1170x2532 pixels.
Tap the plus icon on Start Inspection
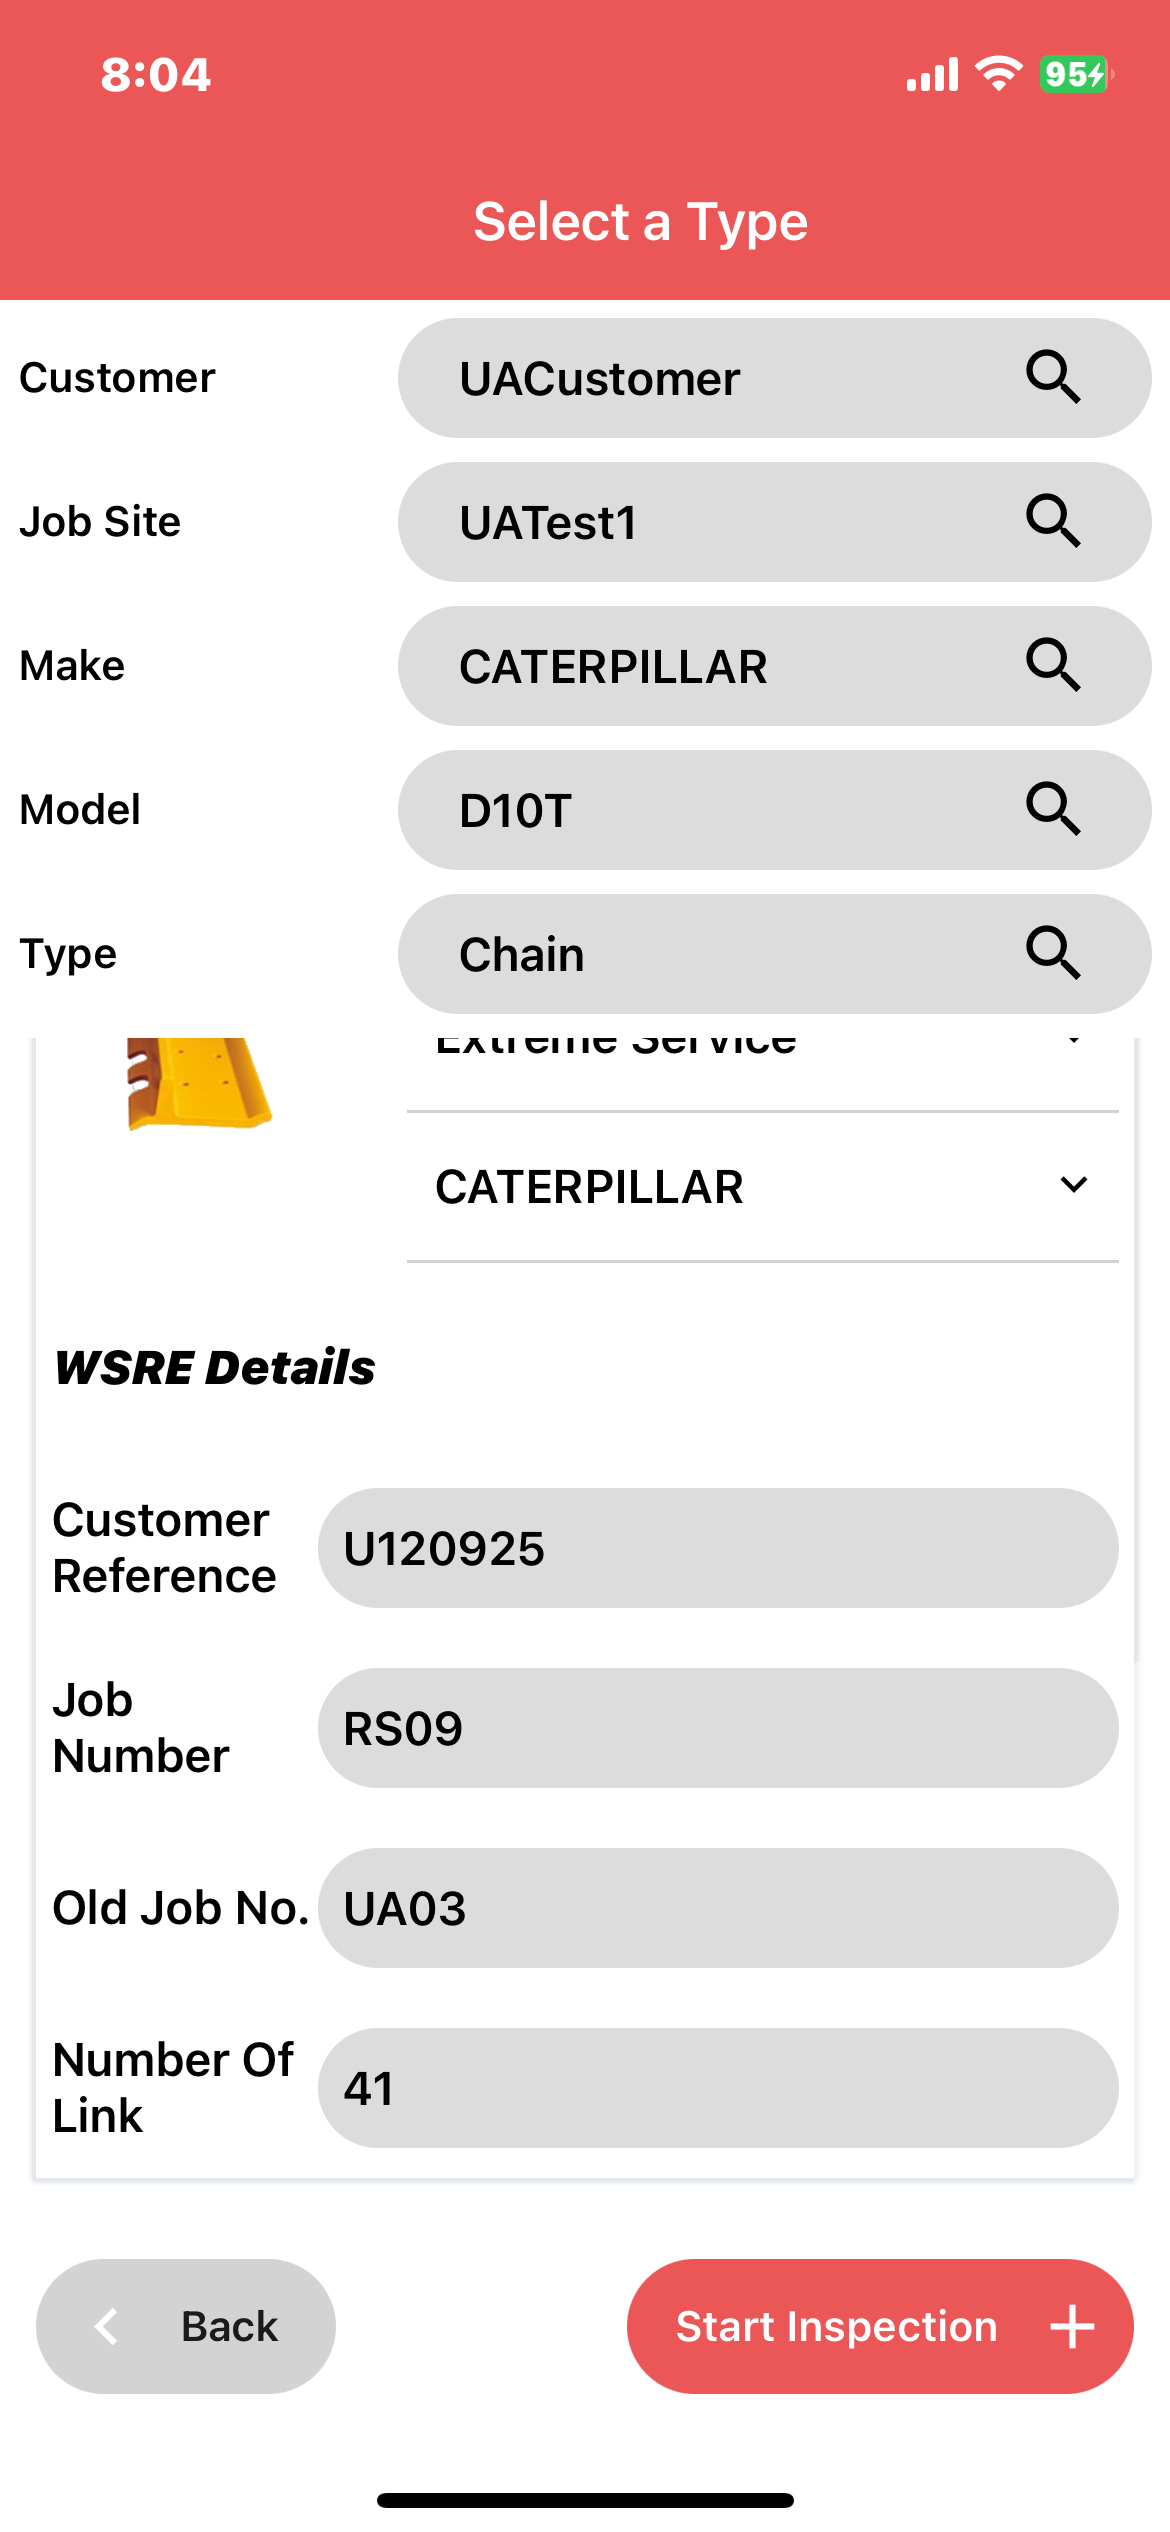click(1072, 2326)
